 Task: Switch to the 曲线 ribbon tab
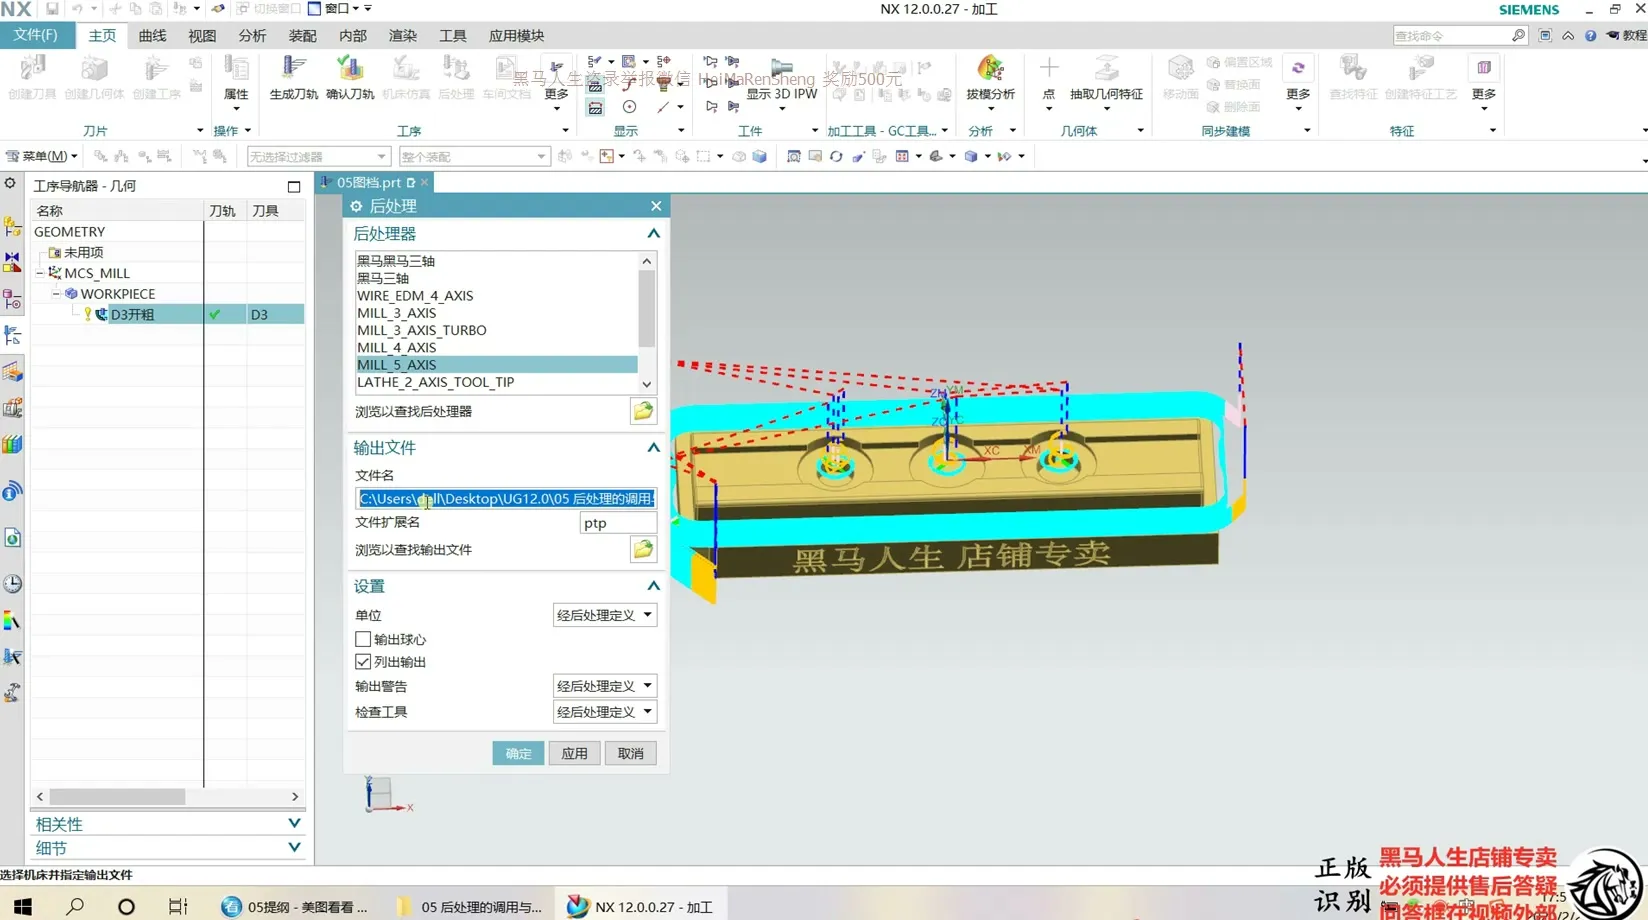152,36
